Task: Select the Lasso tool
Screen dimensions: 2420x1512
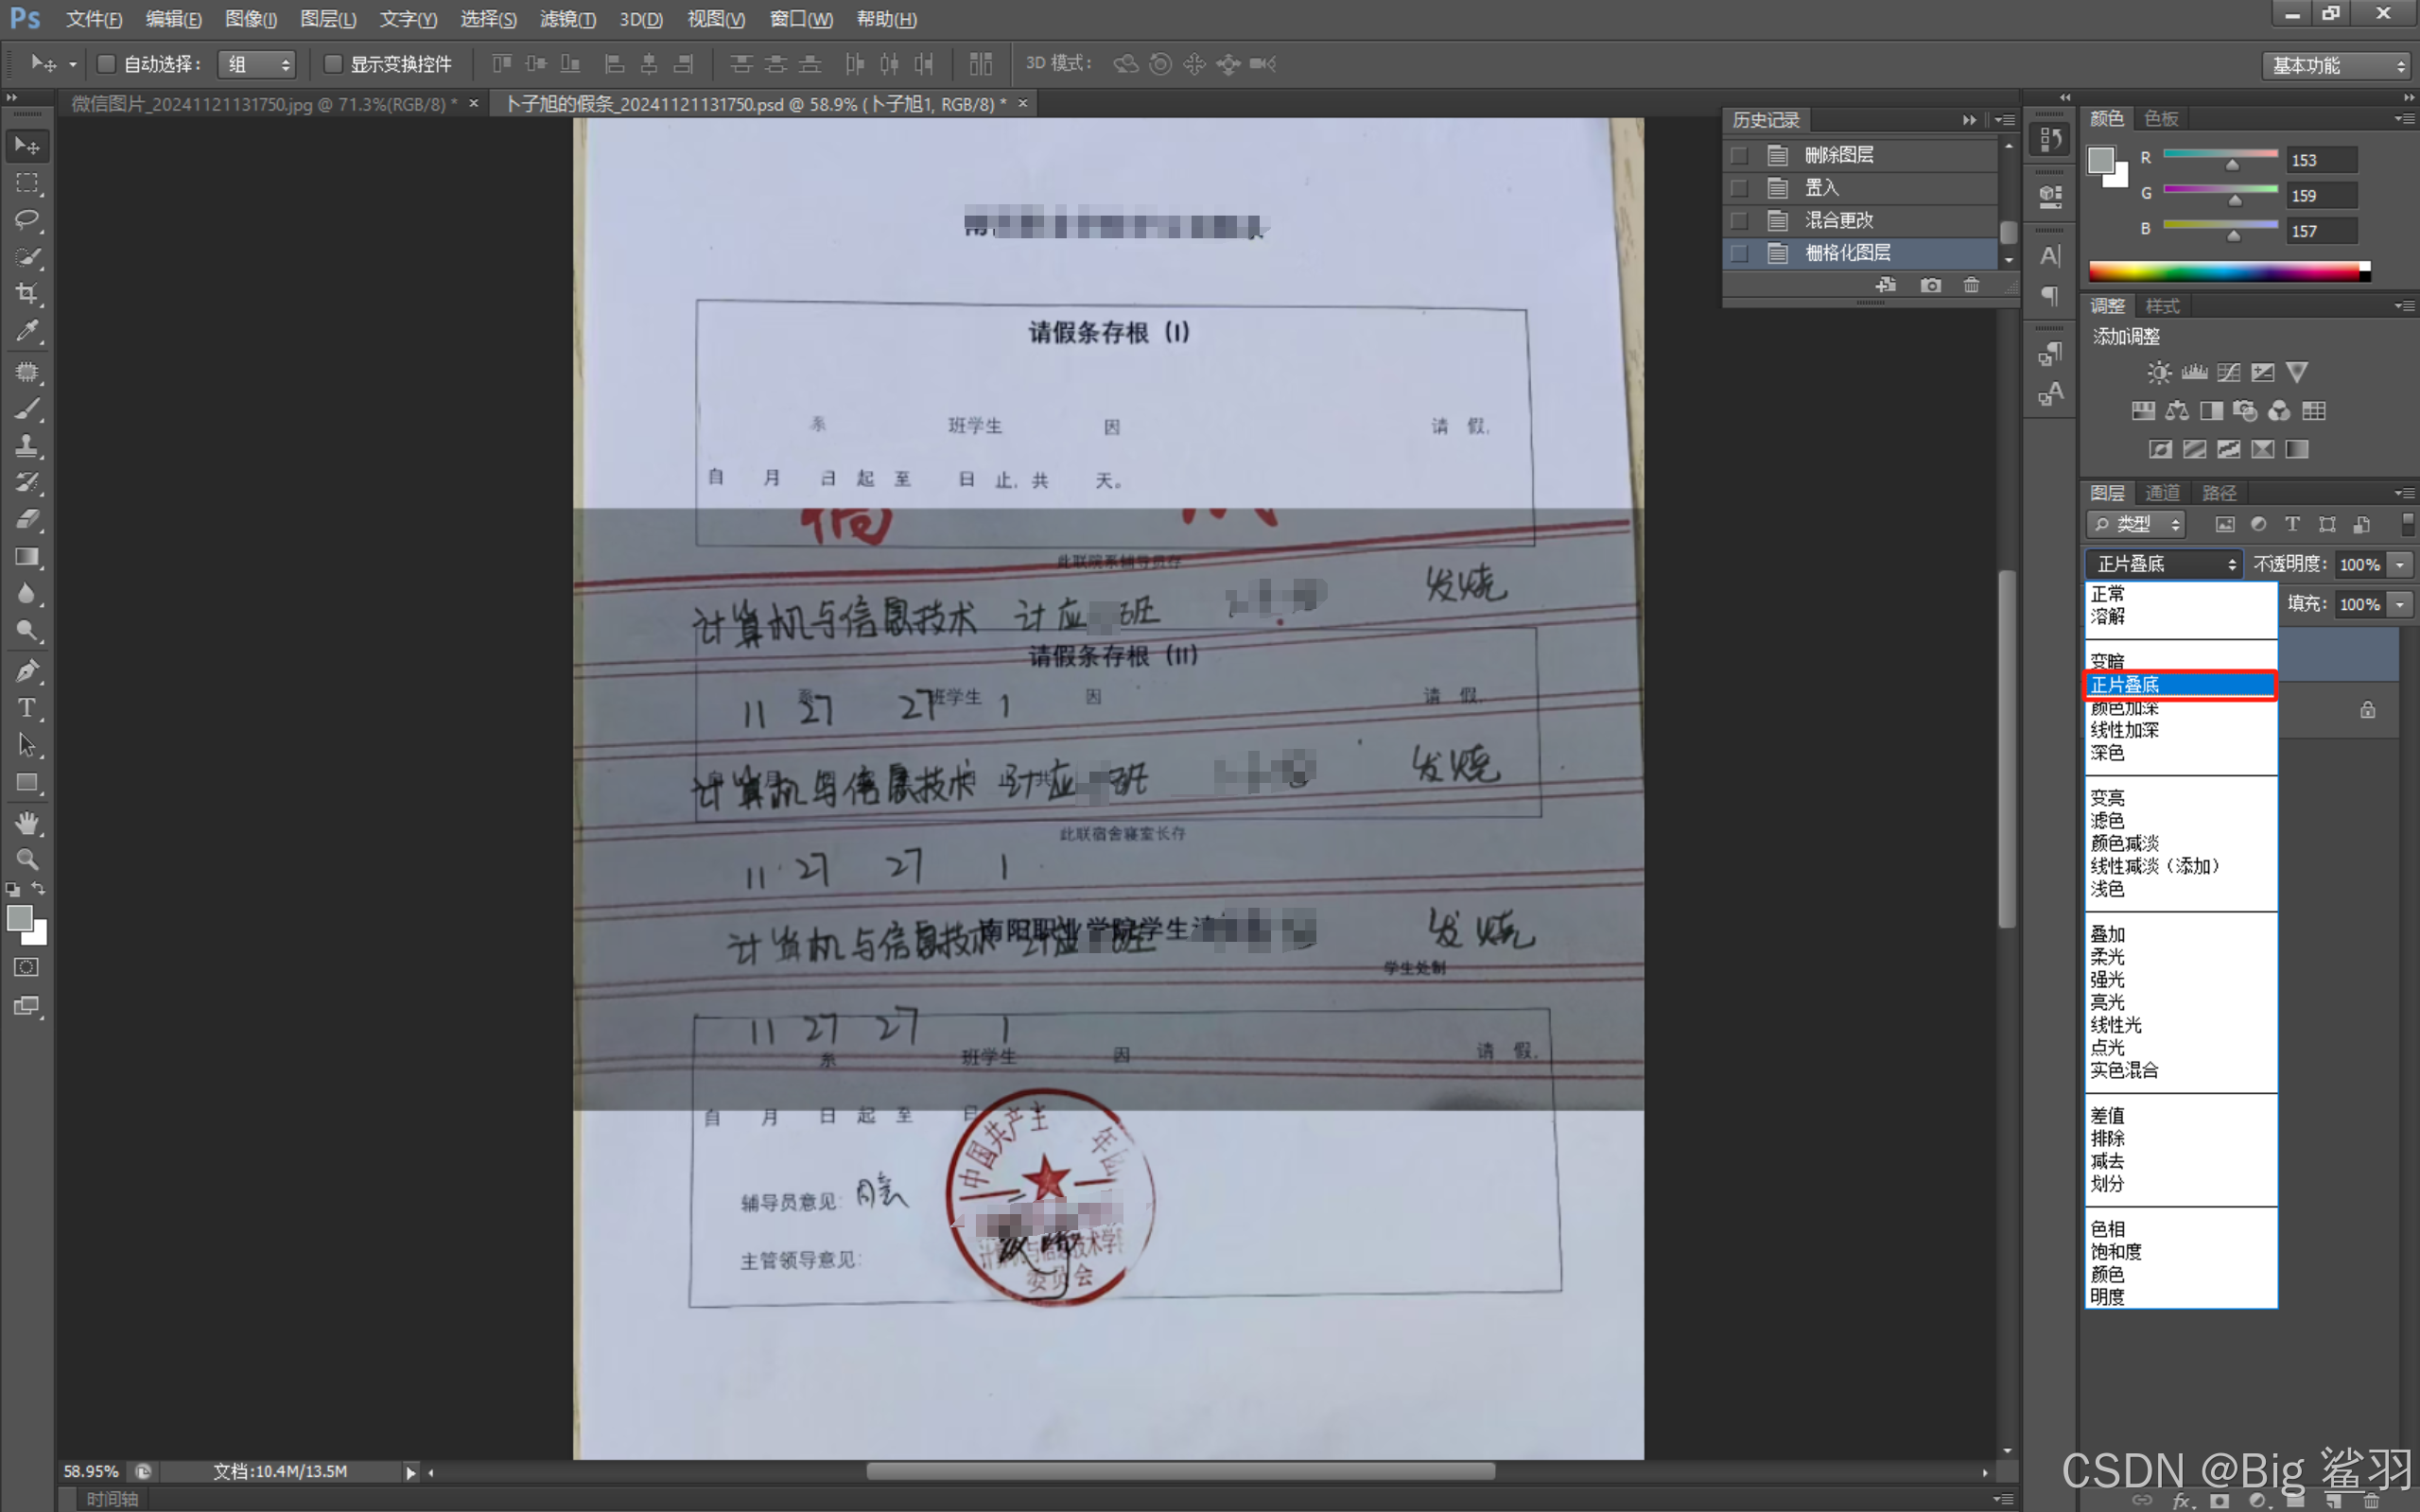Action: (27, 219)
